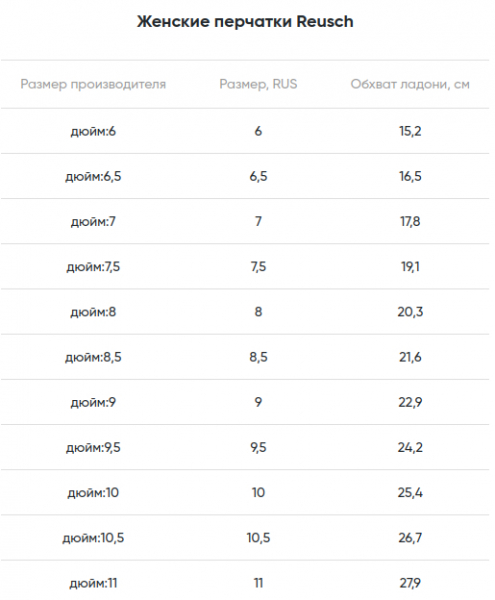
Task: Click the palm girth value 17,8
Action: 410,222
